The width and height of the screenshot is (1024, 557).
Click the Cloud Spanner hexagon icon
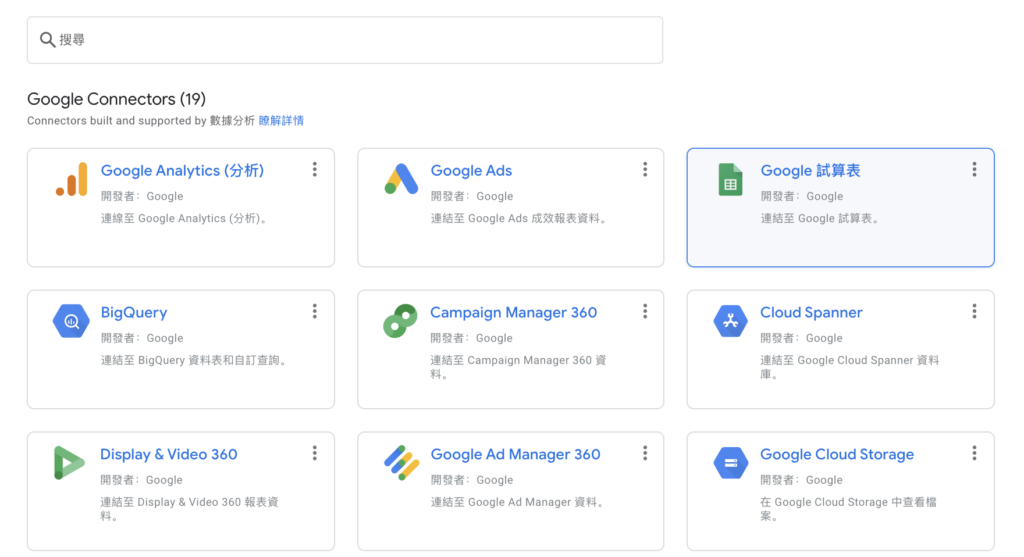730,321
